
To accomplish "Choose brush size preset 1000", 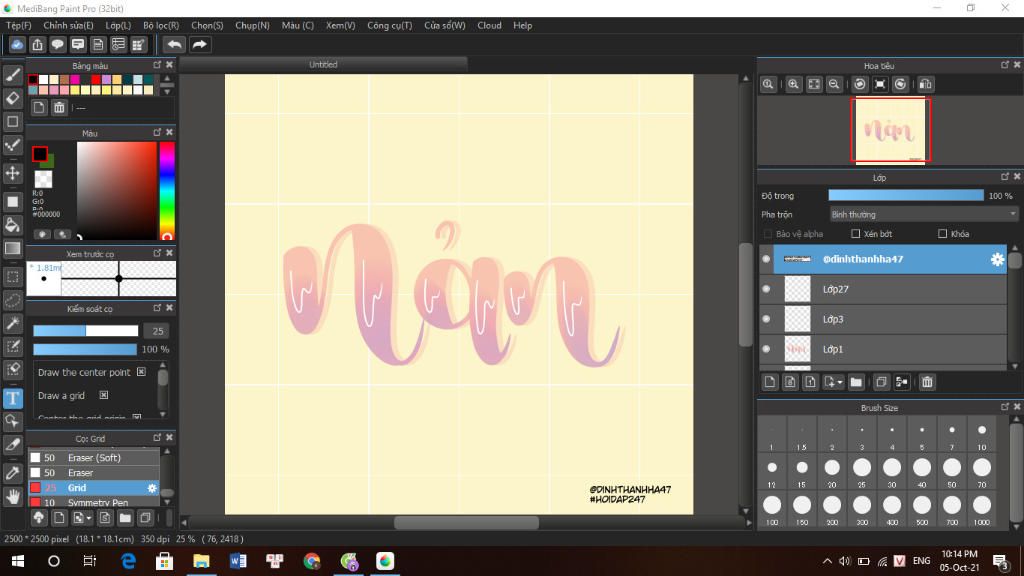I will click(x=982, y=509).
